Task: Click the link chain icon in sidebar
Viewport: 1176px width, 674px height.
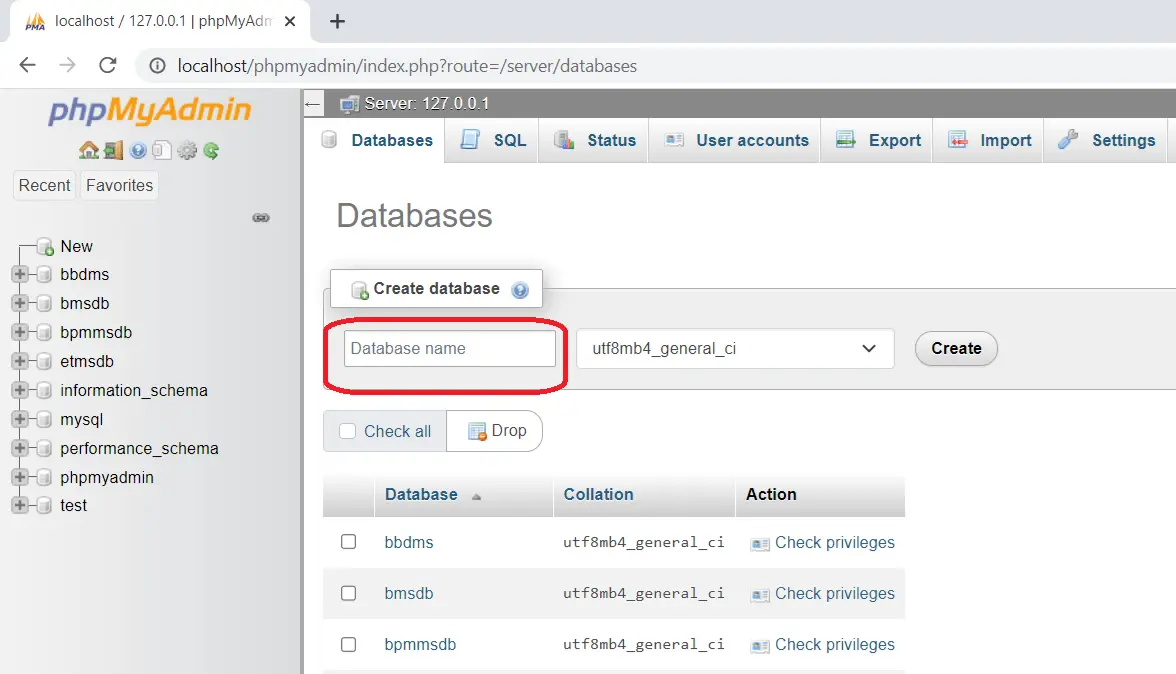Action: click(261, 218)
